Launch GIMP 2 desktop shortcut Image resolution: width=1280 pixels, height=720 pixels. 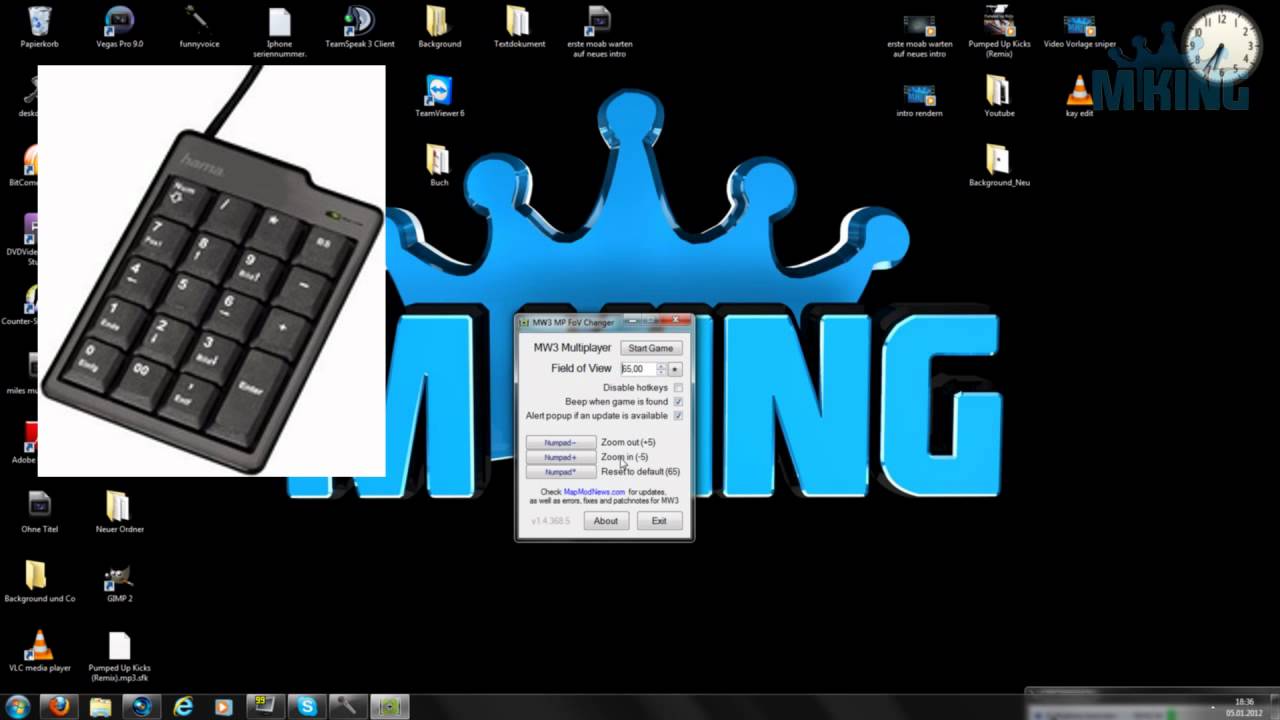(x=119, y=584)
